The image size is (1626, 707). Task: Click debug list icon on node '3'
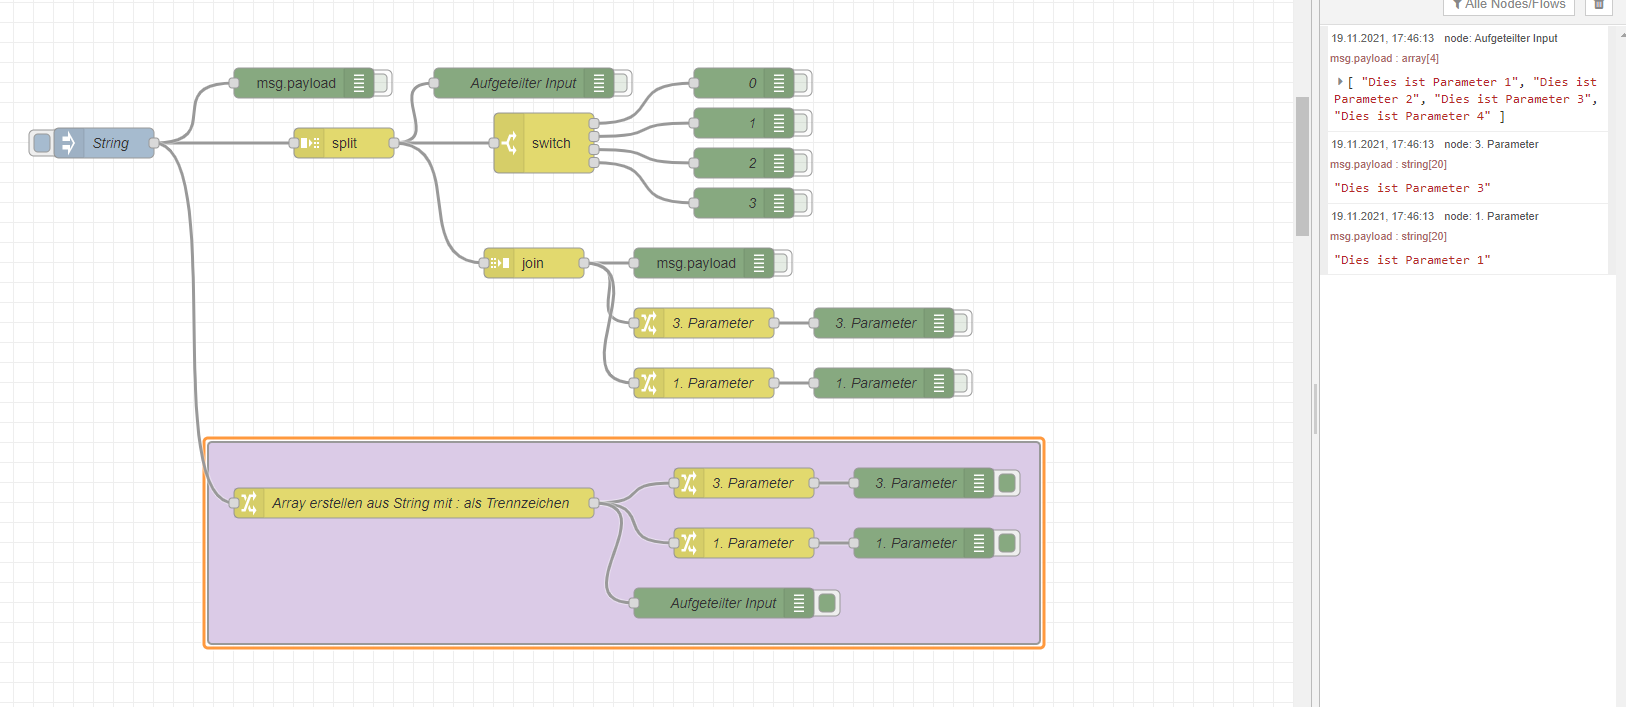[x=779, y=203]
